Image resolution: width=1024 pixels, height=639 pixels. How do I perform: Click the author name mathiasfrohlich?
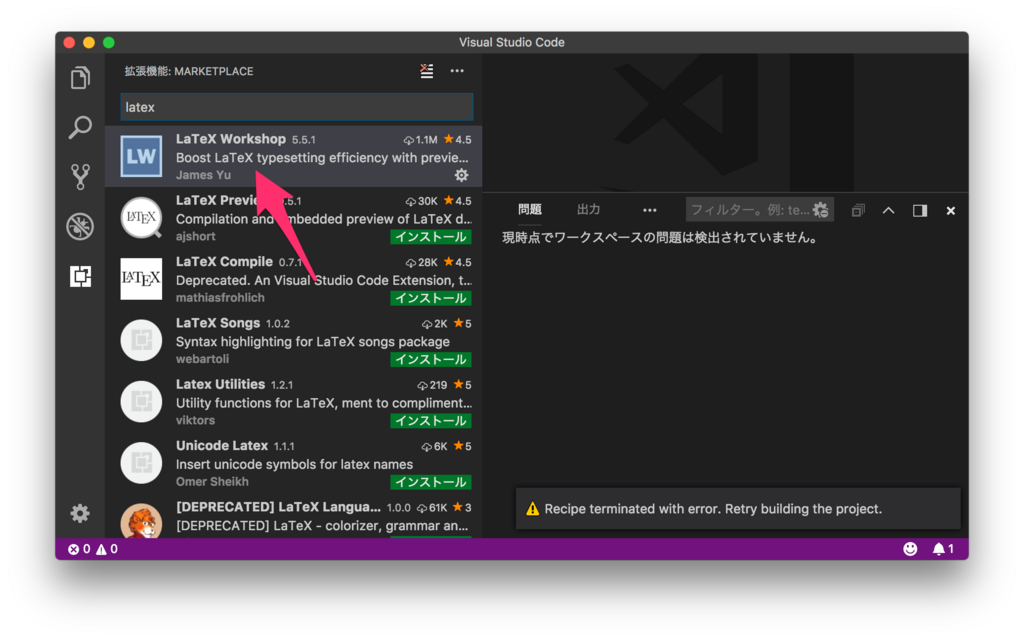click(220, 297)
